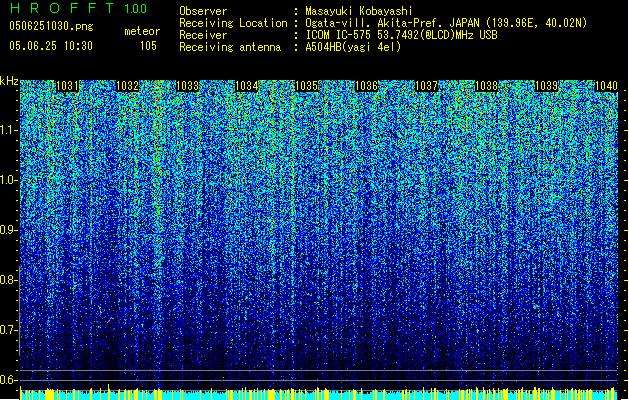The image size is (629, 400).
Task: Click the Ogata-vill. Akita-Pref. JAPAN location text
Action: [x=446, y=23]
